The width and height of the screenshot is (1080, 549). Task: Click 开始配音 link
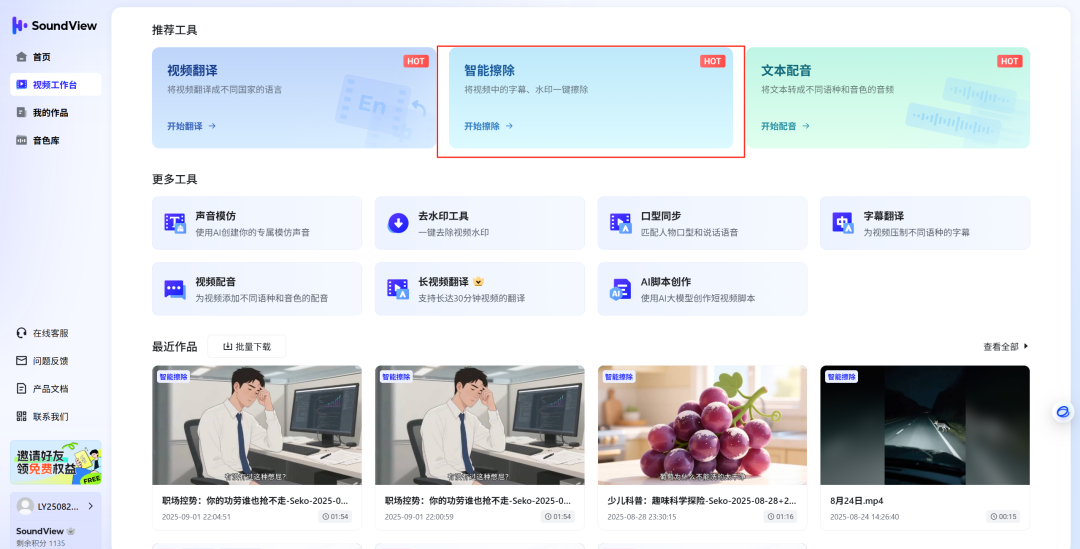pos(785,126)
